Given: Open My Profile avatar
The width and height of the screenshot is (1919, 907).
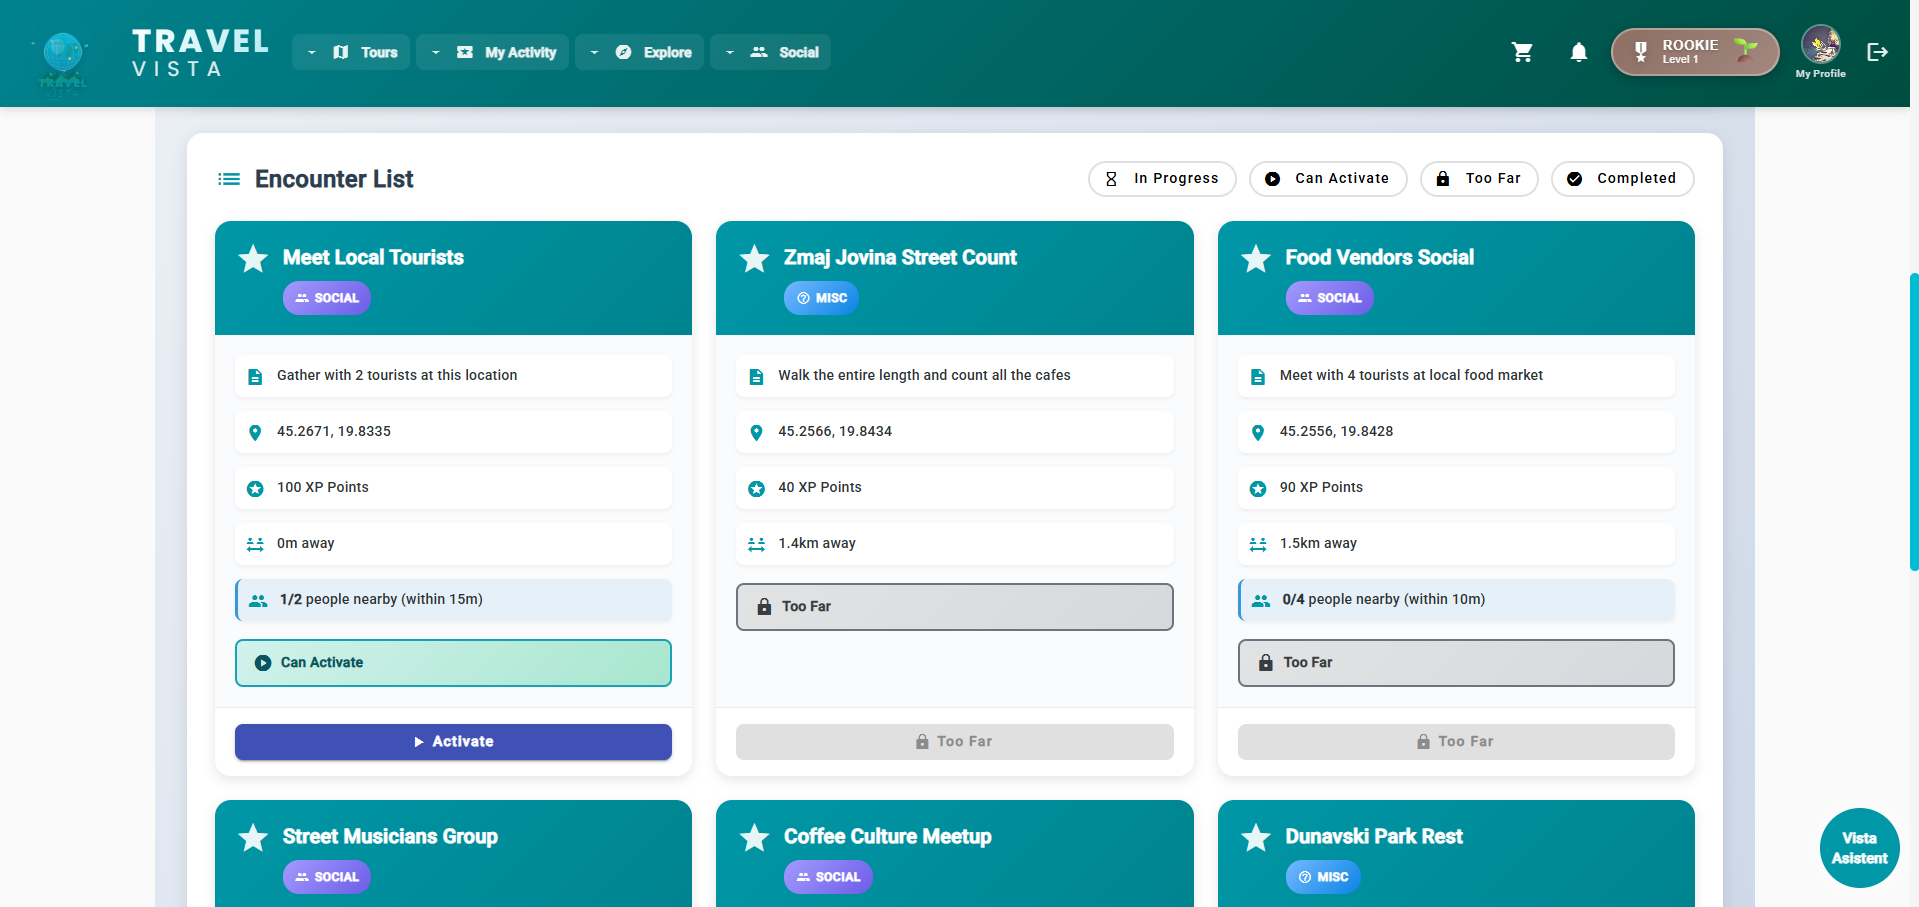Looking at the screenshot, I should pos(1820,46).
